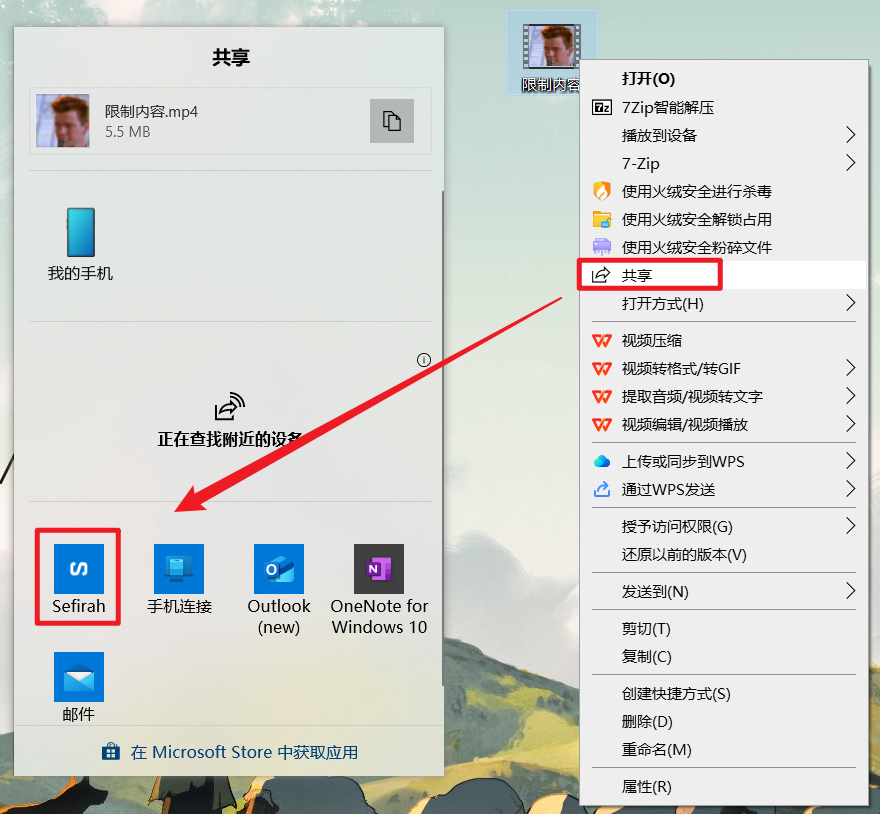880x814 pixels.
Task: Open the 在 Microsoft Store 中获取应用 link
Action: [230, 752]
